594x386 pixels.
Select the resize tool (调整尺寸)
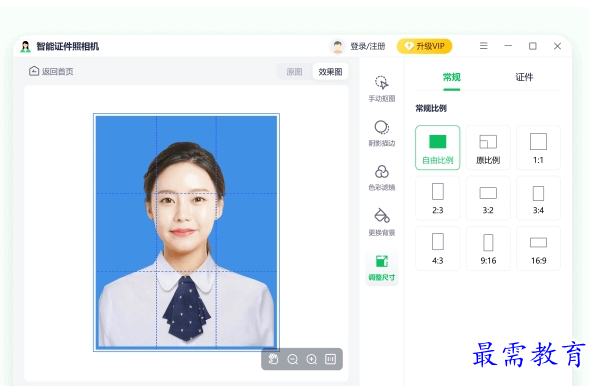381,268
